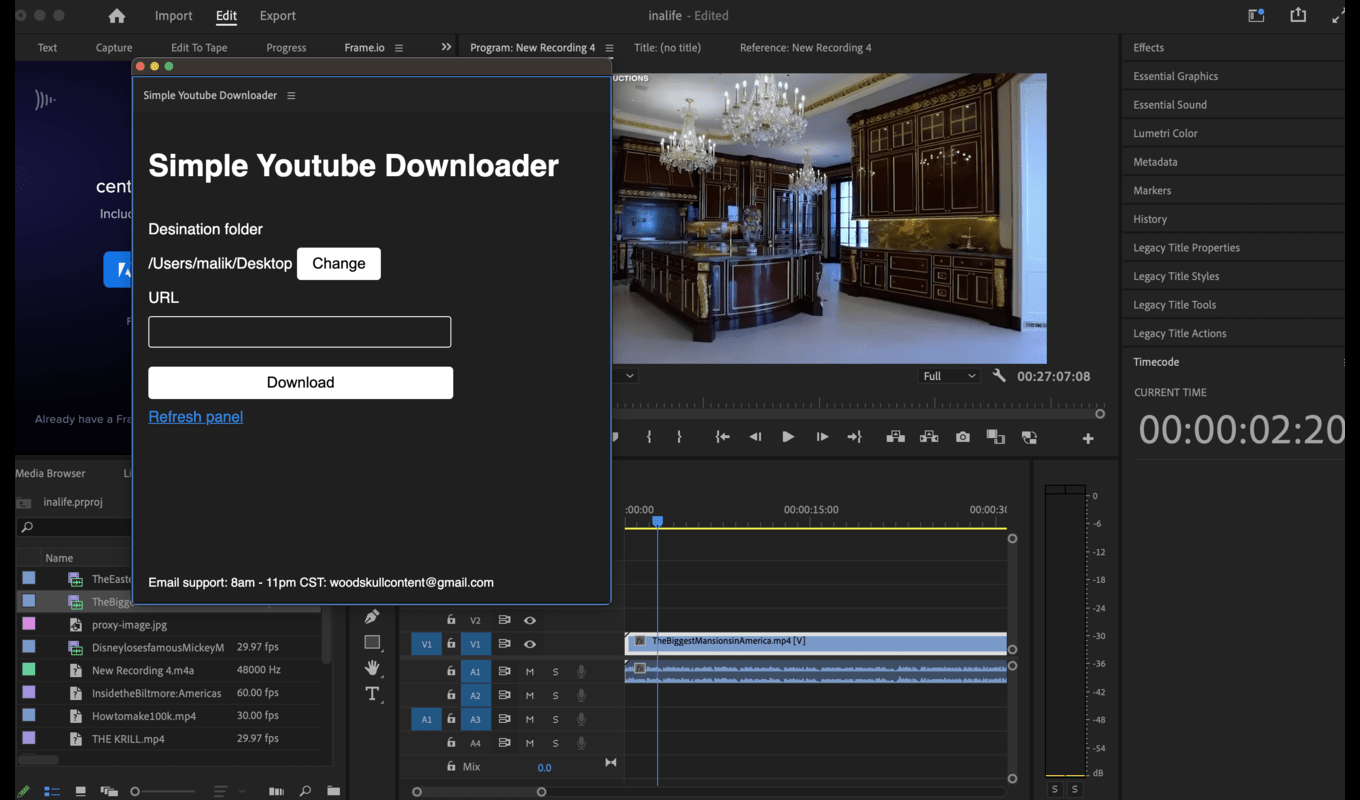Click the Comparison View icon

pos(995,437)
